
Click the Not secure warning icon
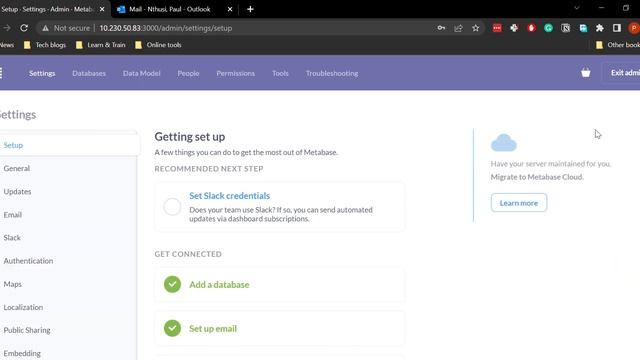coord(45,28)
